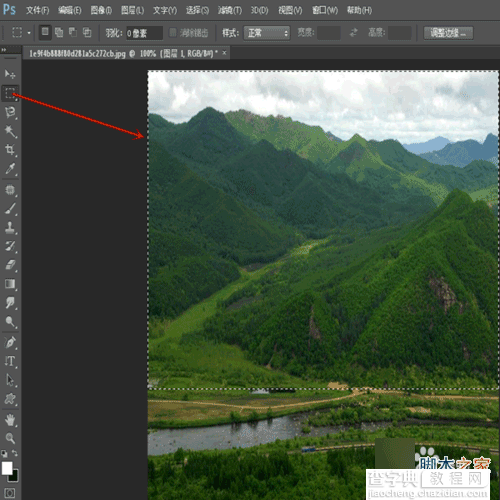The height and width of the screenshot is (500, 500).
Task: Open the 滤镜(T) menu
Action: tap(230, 10)
